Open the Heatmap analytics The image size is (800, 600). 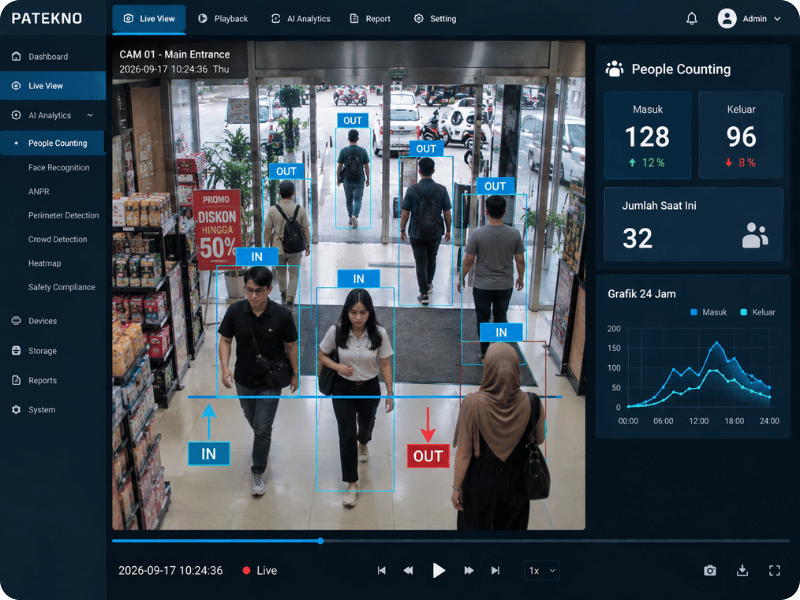(44, 263)
